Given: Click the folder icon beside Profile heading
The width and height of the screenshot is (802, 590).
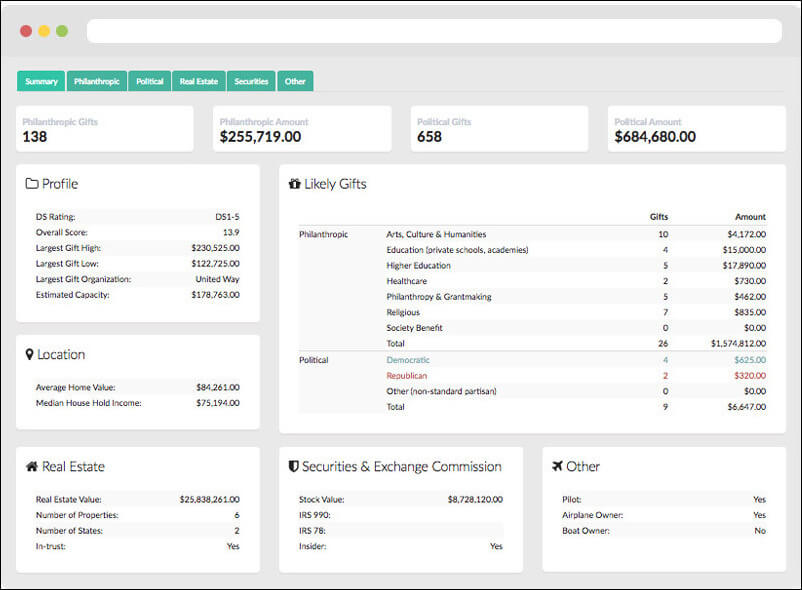Looking at the screenshot, I should (x=33, y=184).
